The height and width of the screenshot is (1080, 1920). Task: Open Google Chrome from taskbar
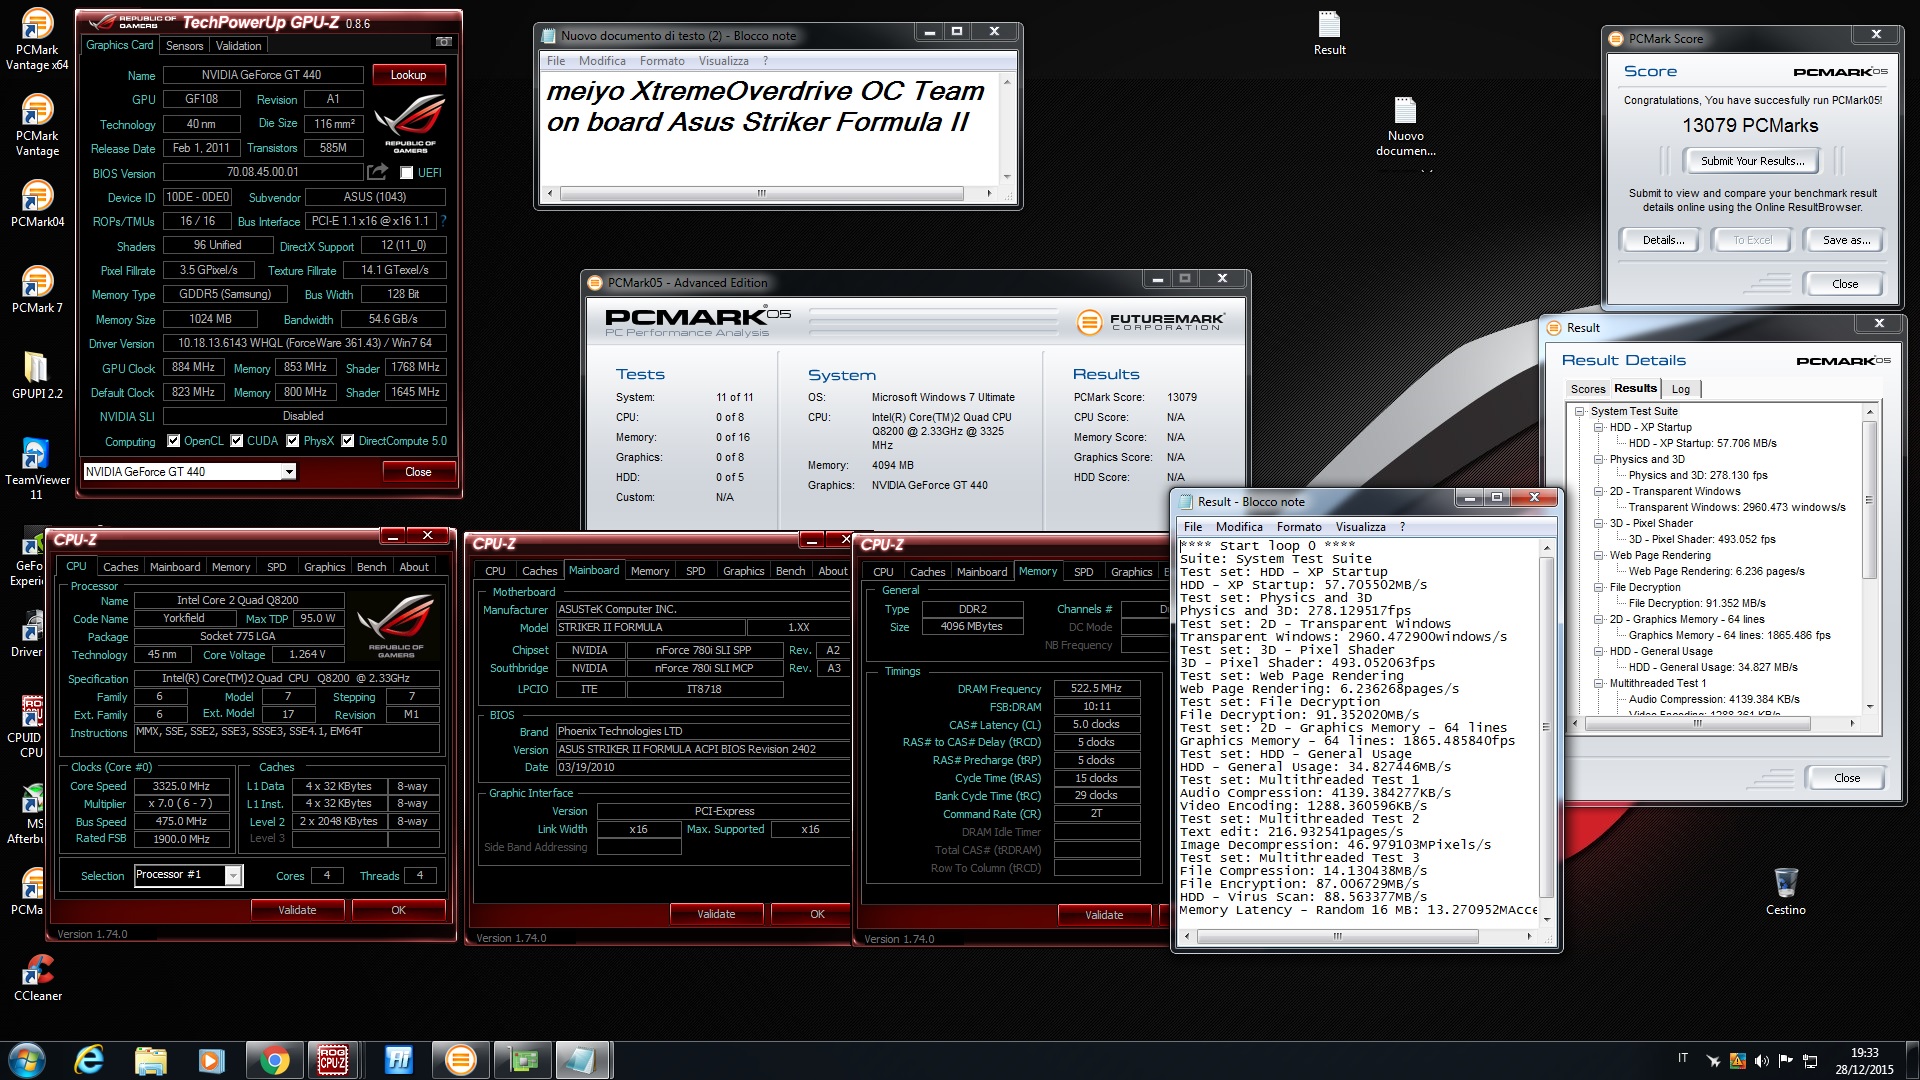[x=273, y=1060]
